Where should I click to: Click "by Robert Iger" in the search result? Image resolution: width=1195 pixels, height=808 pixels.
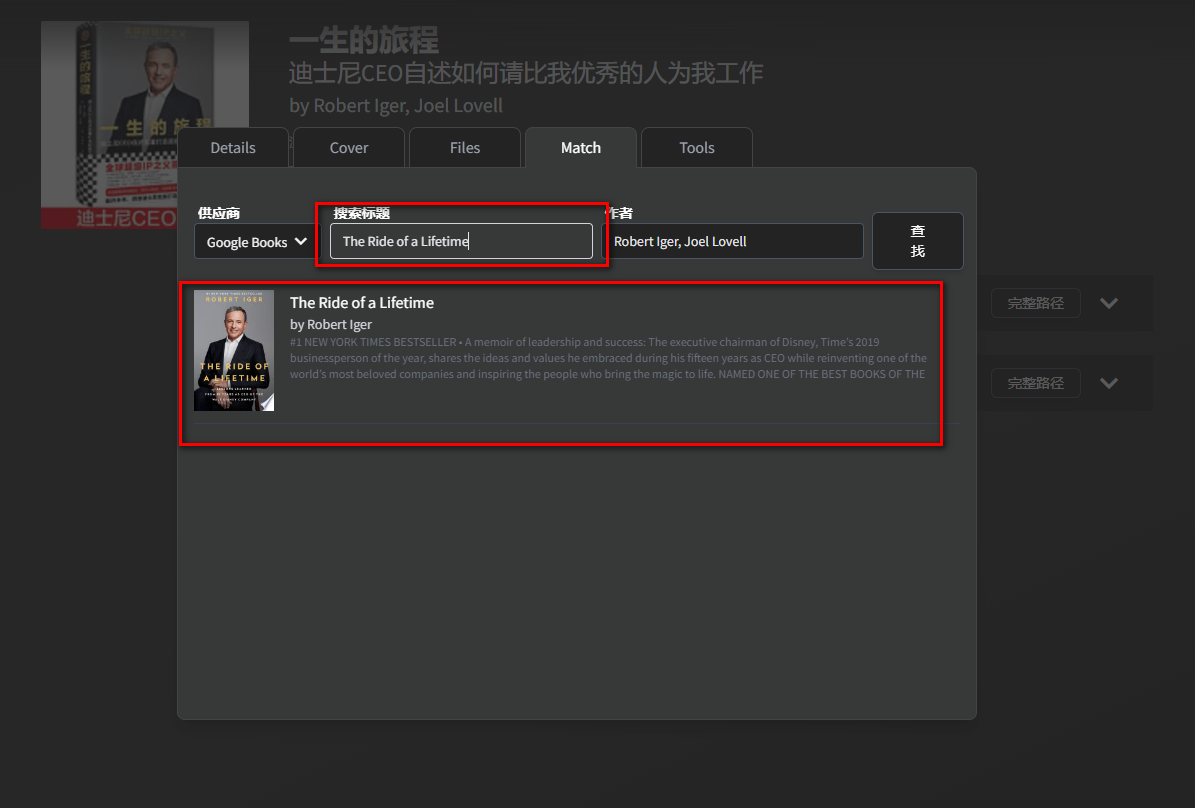click(x=331, y=325)
